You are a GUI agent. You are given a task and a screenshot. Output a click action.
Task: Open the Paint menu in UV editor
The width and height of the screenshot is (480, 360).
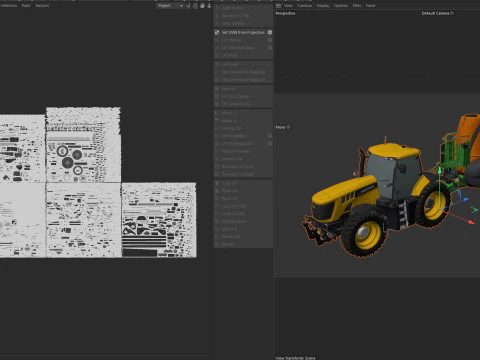[26, 6]
